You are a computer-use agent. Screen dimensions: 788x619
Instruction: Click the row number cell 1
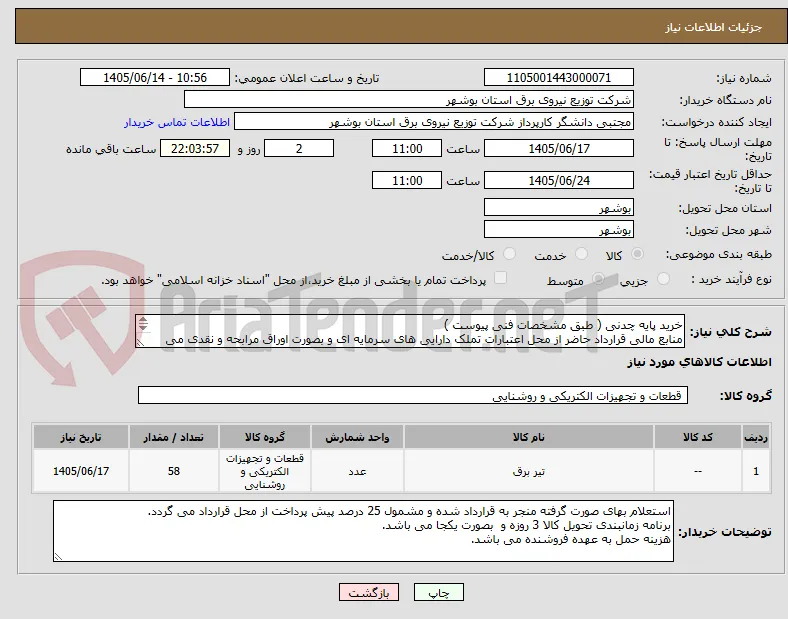click(x=756, y=471)
